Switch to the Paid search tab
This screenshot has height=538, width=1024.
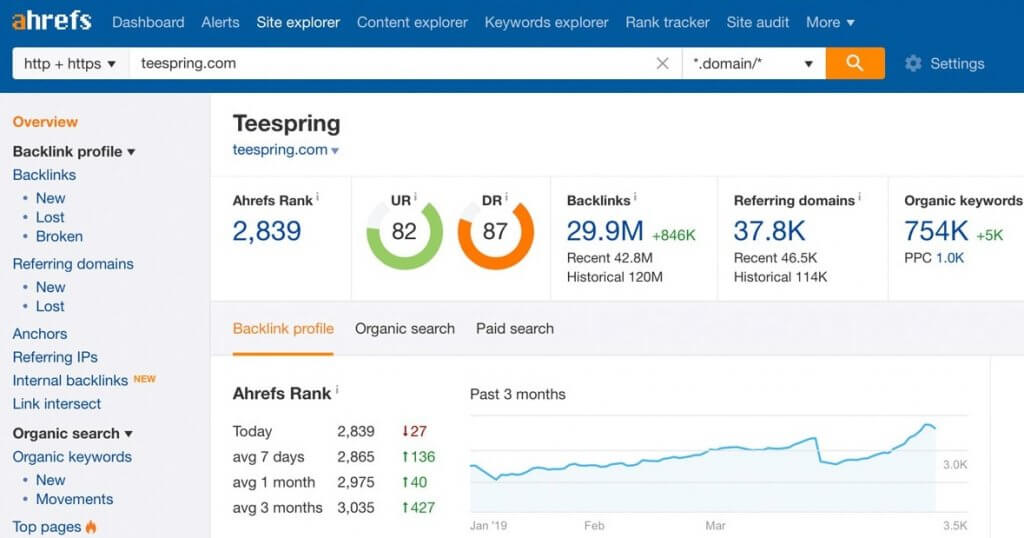click(515, 328)
